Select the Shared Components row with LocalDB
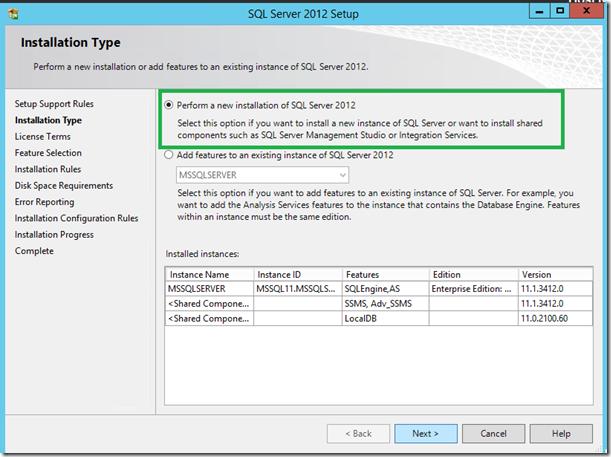The width and height of the screenshot is (611, 457). point(379,318)
